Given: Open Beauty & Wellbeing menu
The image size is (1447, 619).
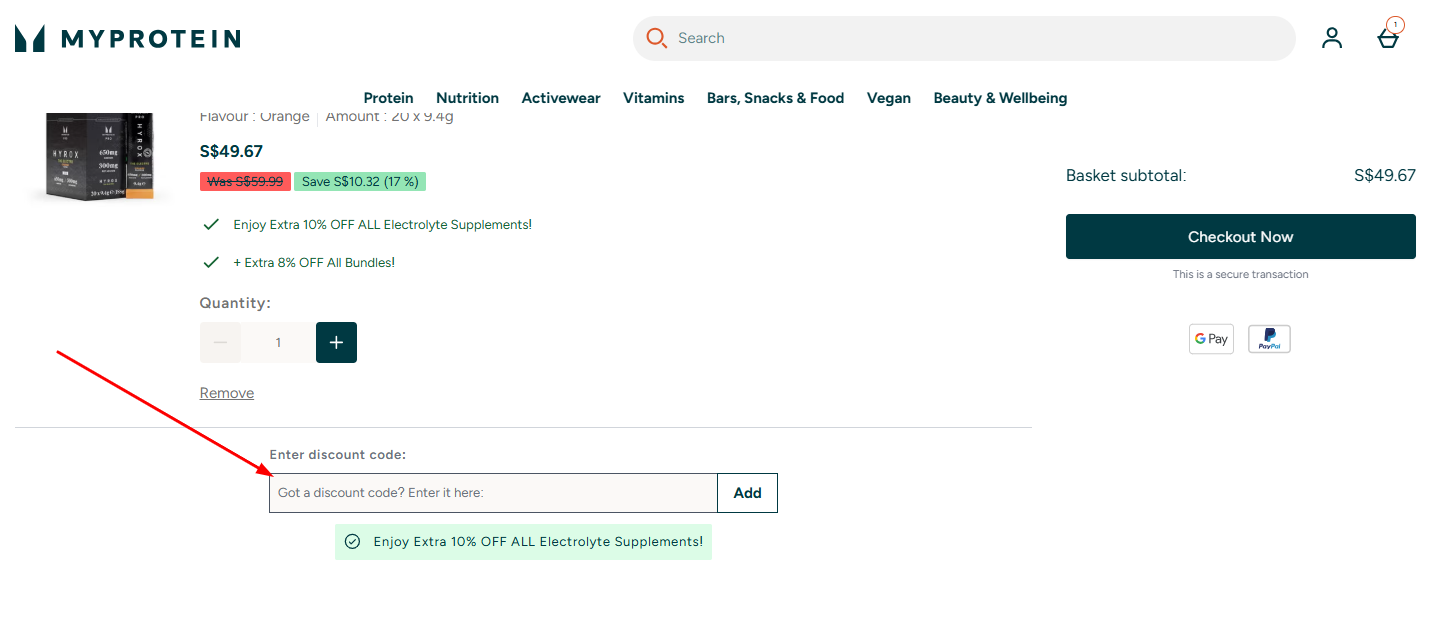Looking at the screenshot, I should pyautogui.click(x=1000, y=98).
